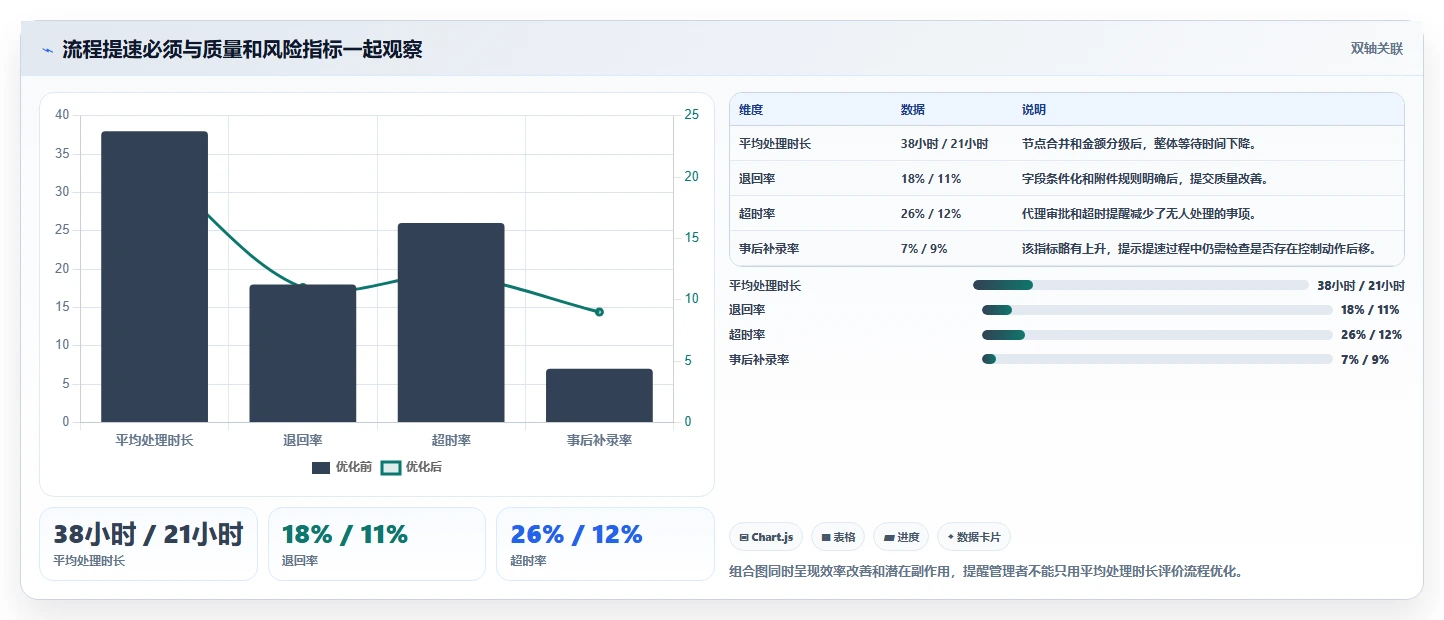The height and width of the screenshot is (620, 1444).
Task: Click the 超时率 x-axis label
Action: [x=451, y=440]
